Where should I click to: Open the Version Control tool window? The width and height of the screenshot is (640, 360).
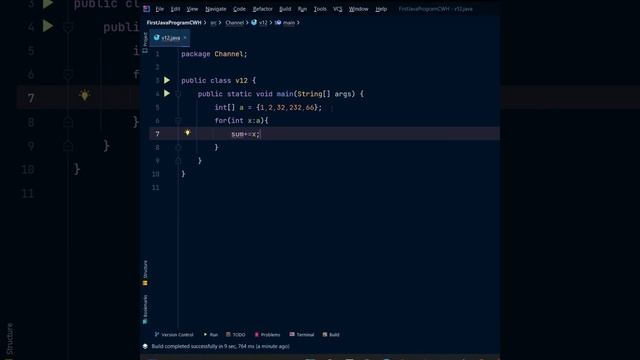174,335
